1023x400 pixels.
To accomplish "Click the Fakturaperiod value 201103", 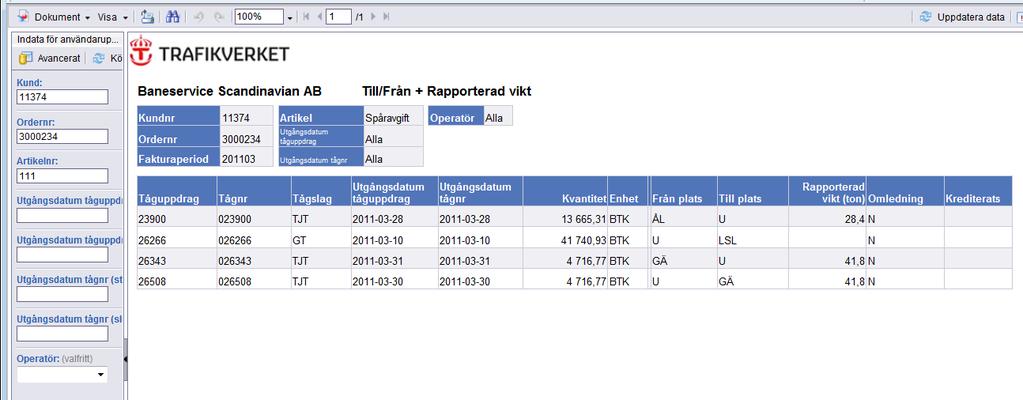I will pos(247,158).
